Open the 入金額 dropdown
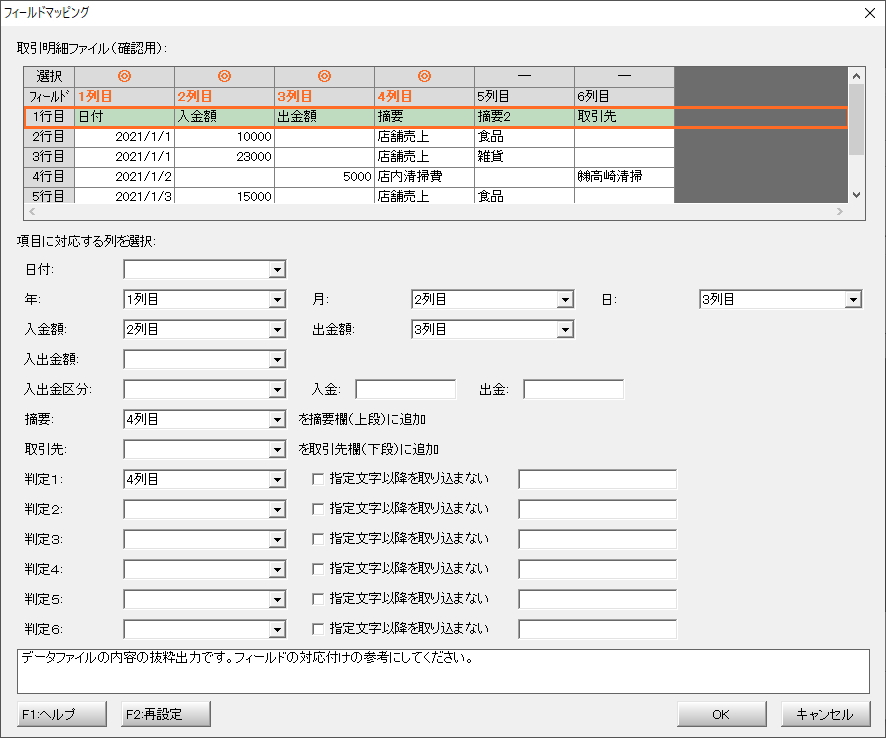This screenshot has width=886, height=738. pos(277,329)
